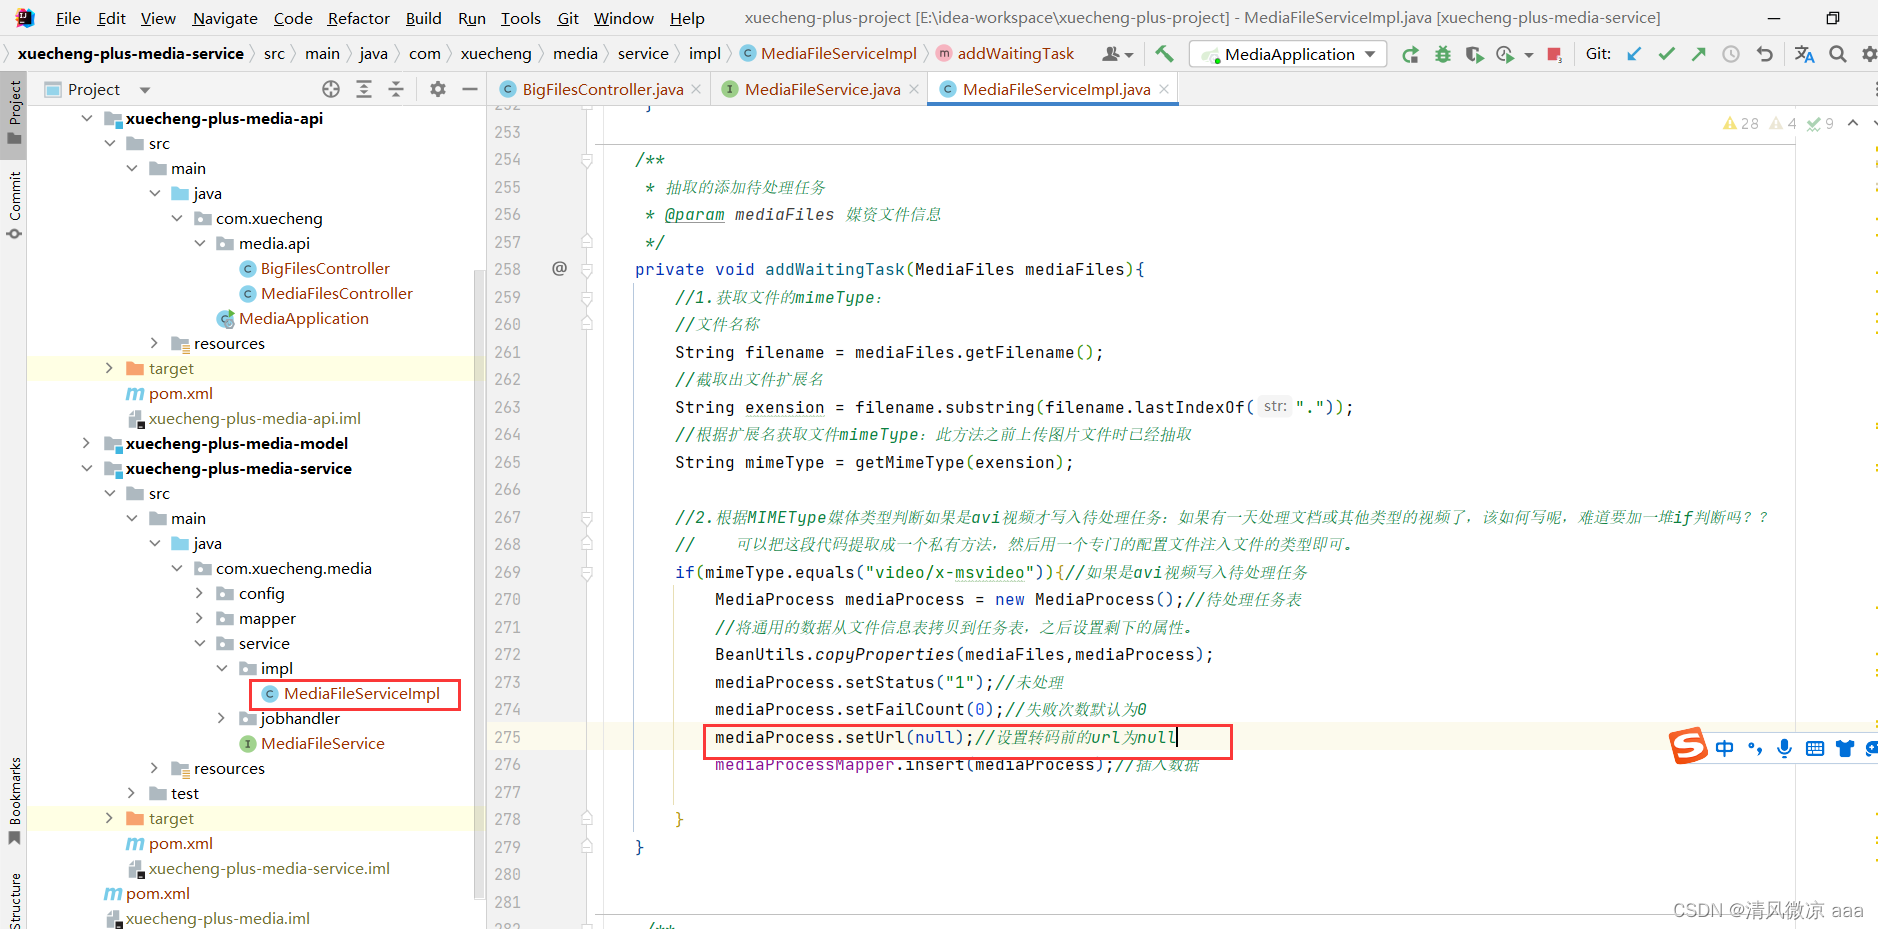Collapse the impl package
This screenshot has width=1878, height=929.
click(222, 668)
